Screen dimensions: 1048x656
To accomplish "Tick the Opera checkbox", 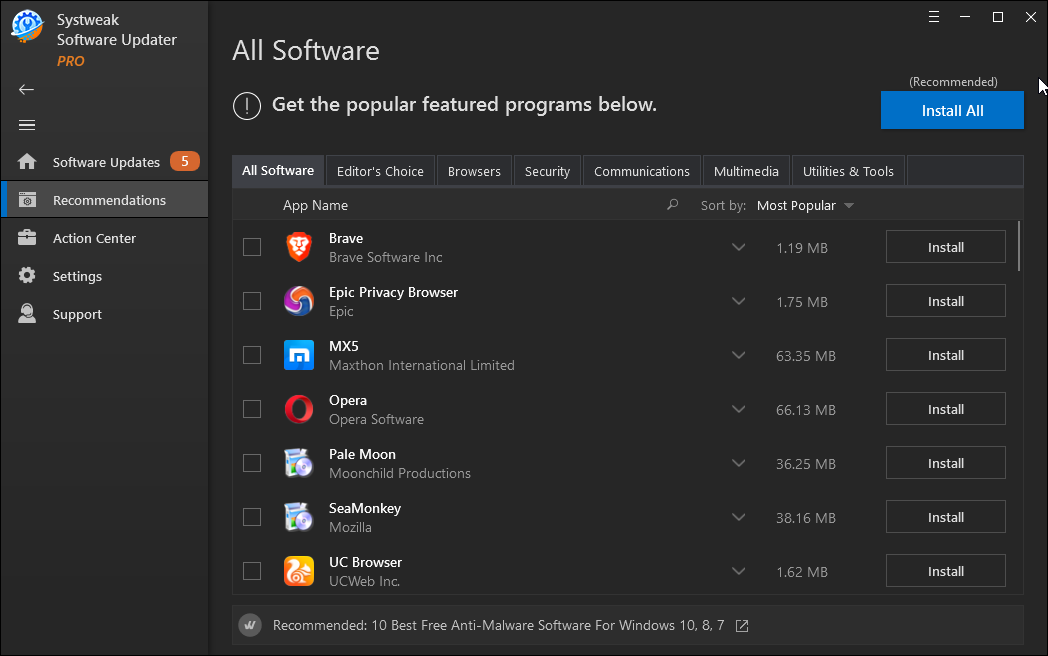I will coord(252,409).
